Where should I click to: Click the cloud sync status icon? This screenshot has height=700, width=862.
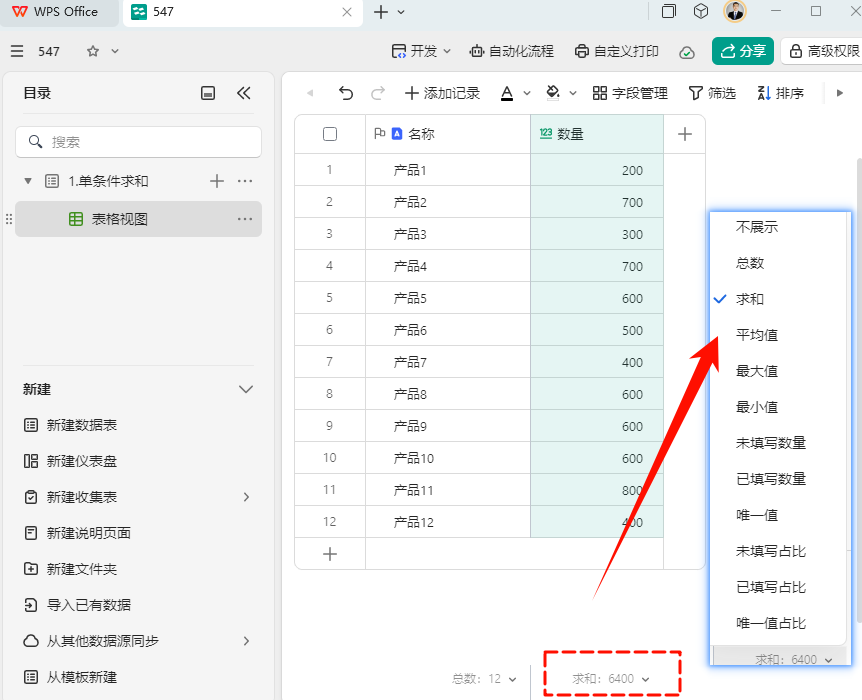[687, 52]
